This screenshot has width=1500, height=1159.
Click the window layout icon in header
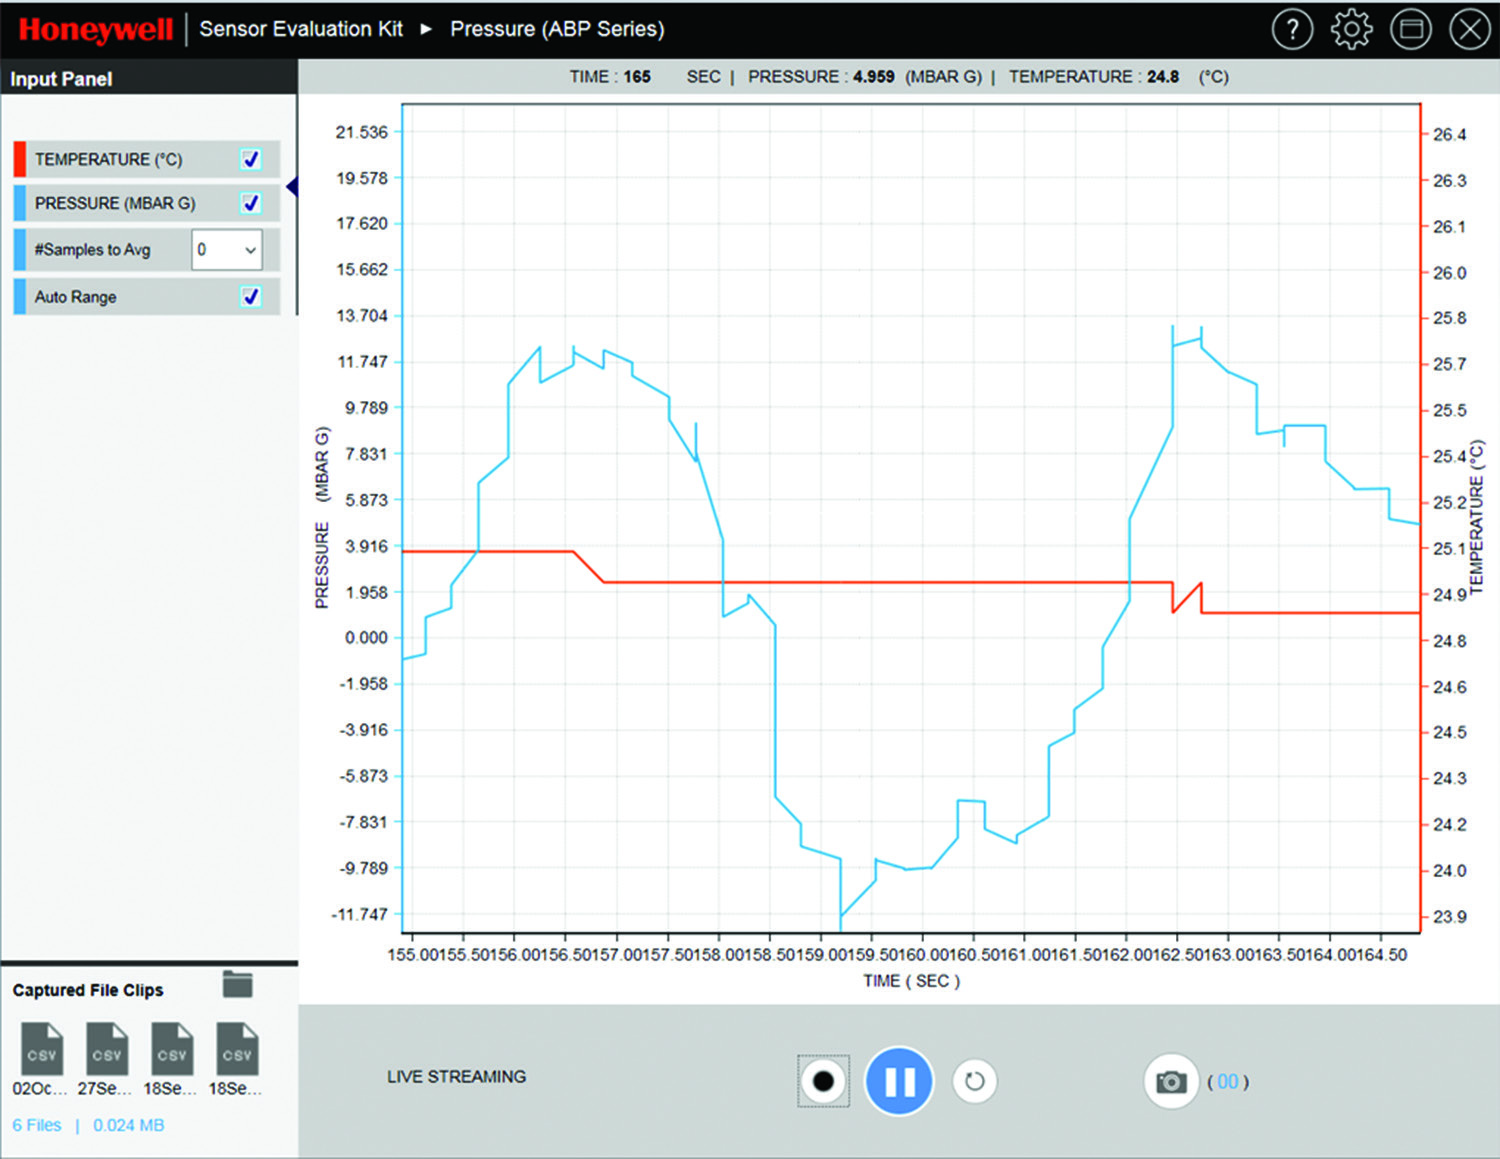1411,29
